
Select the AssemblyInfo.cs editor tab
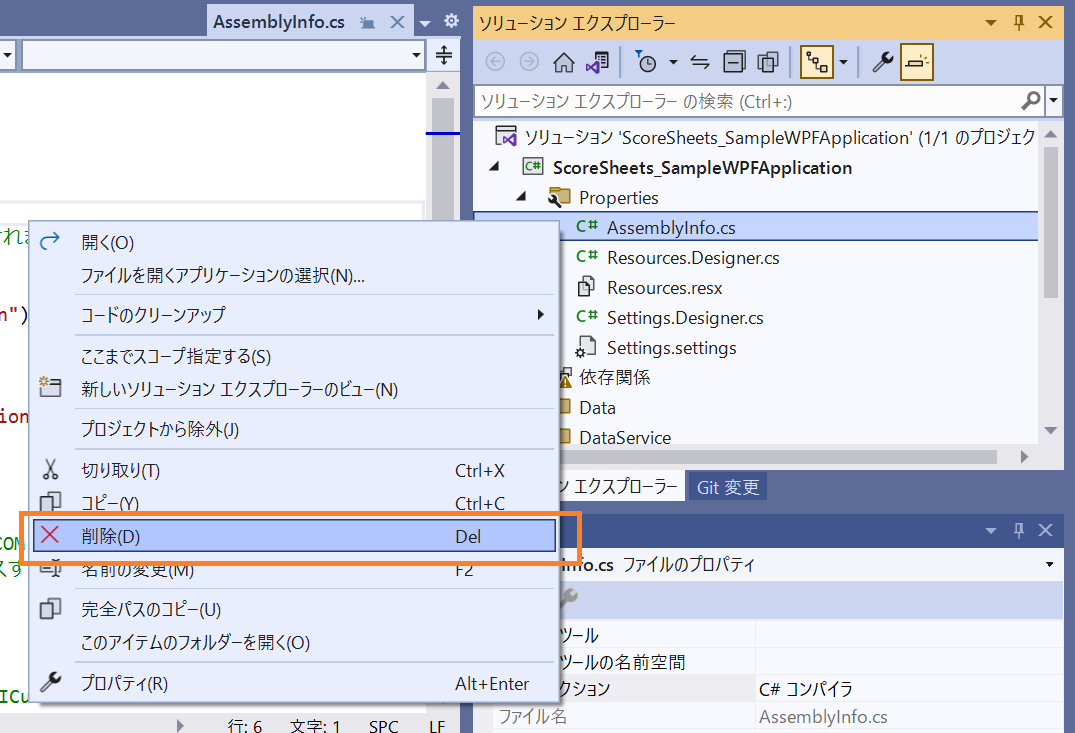[278, 22]
